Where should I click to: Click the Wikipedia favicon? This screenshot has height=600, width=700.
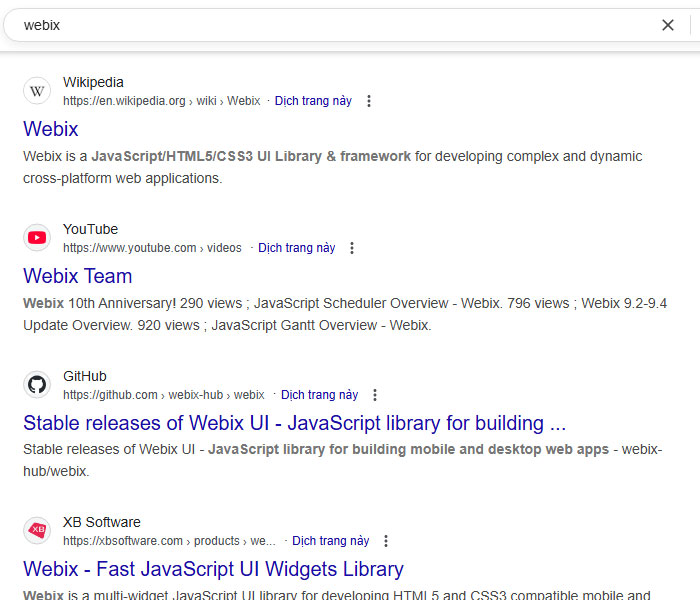click(x=37, y=91)
